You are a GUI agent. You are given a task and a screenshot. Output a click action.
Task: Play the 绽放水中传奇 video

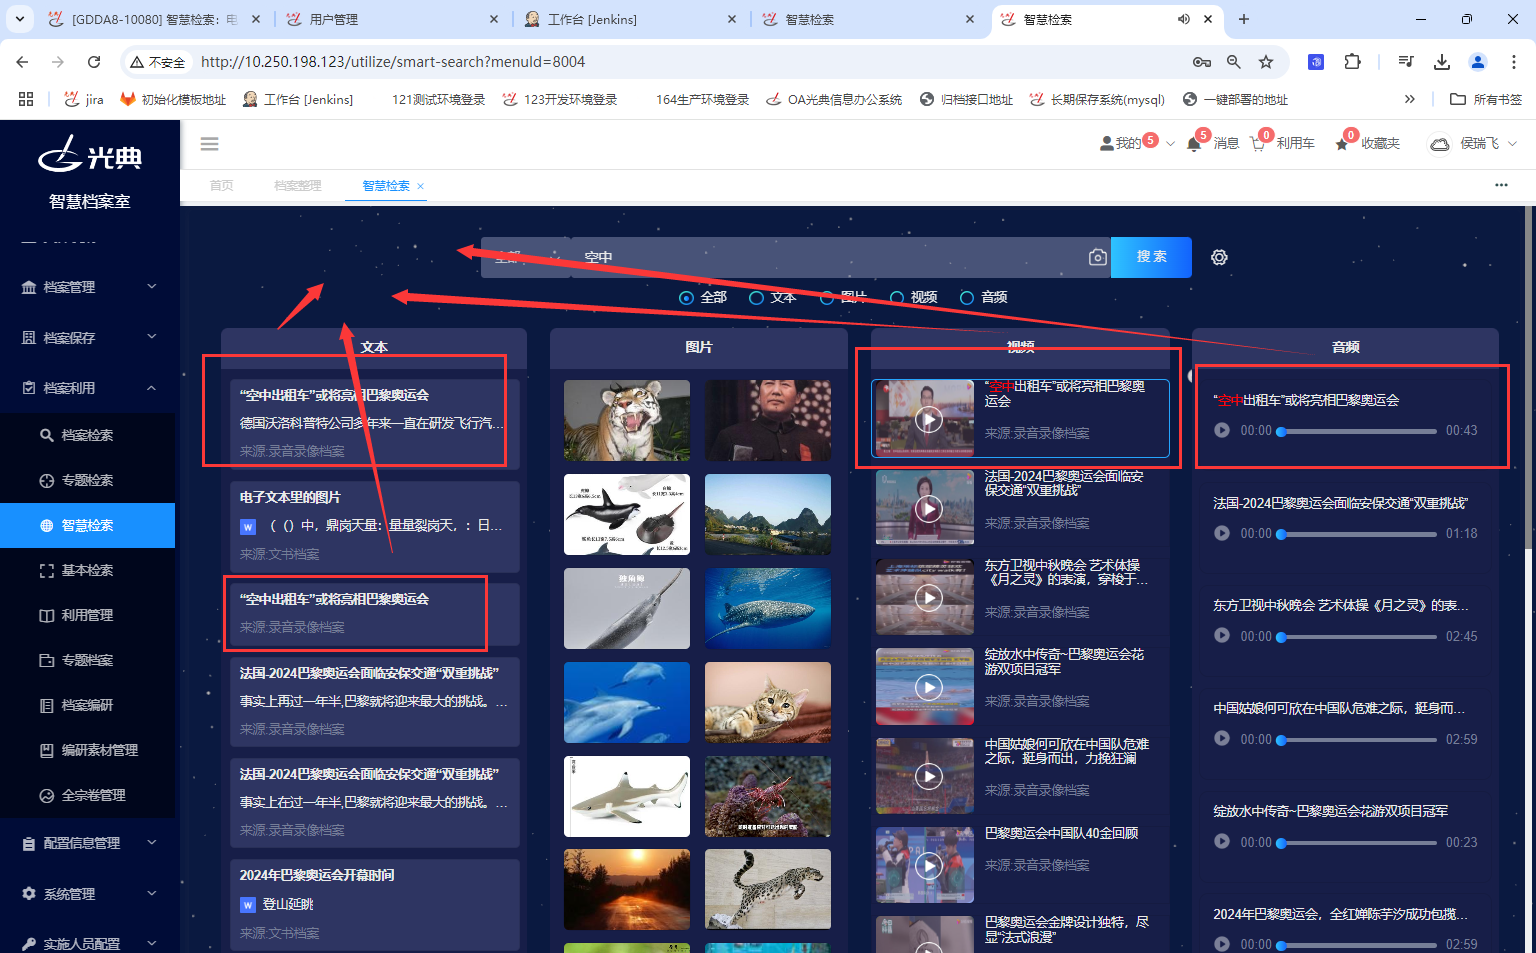tap(929, 687)
